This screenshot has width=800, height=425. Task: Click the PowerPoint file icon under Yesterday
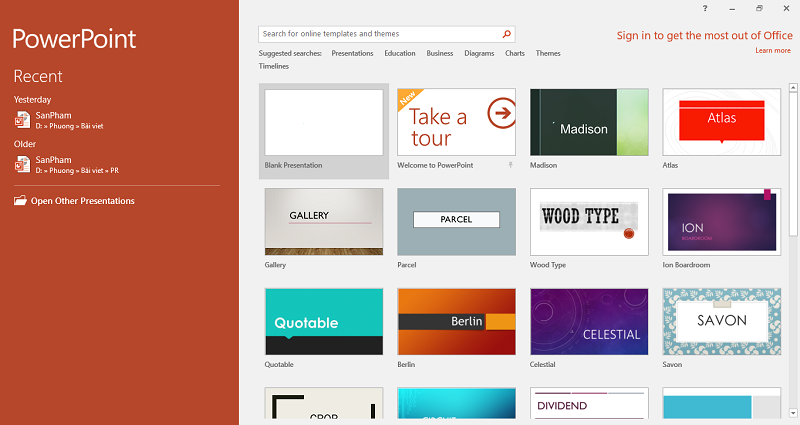coord(22,119)
